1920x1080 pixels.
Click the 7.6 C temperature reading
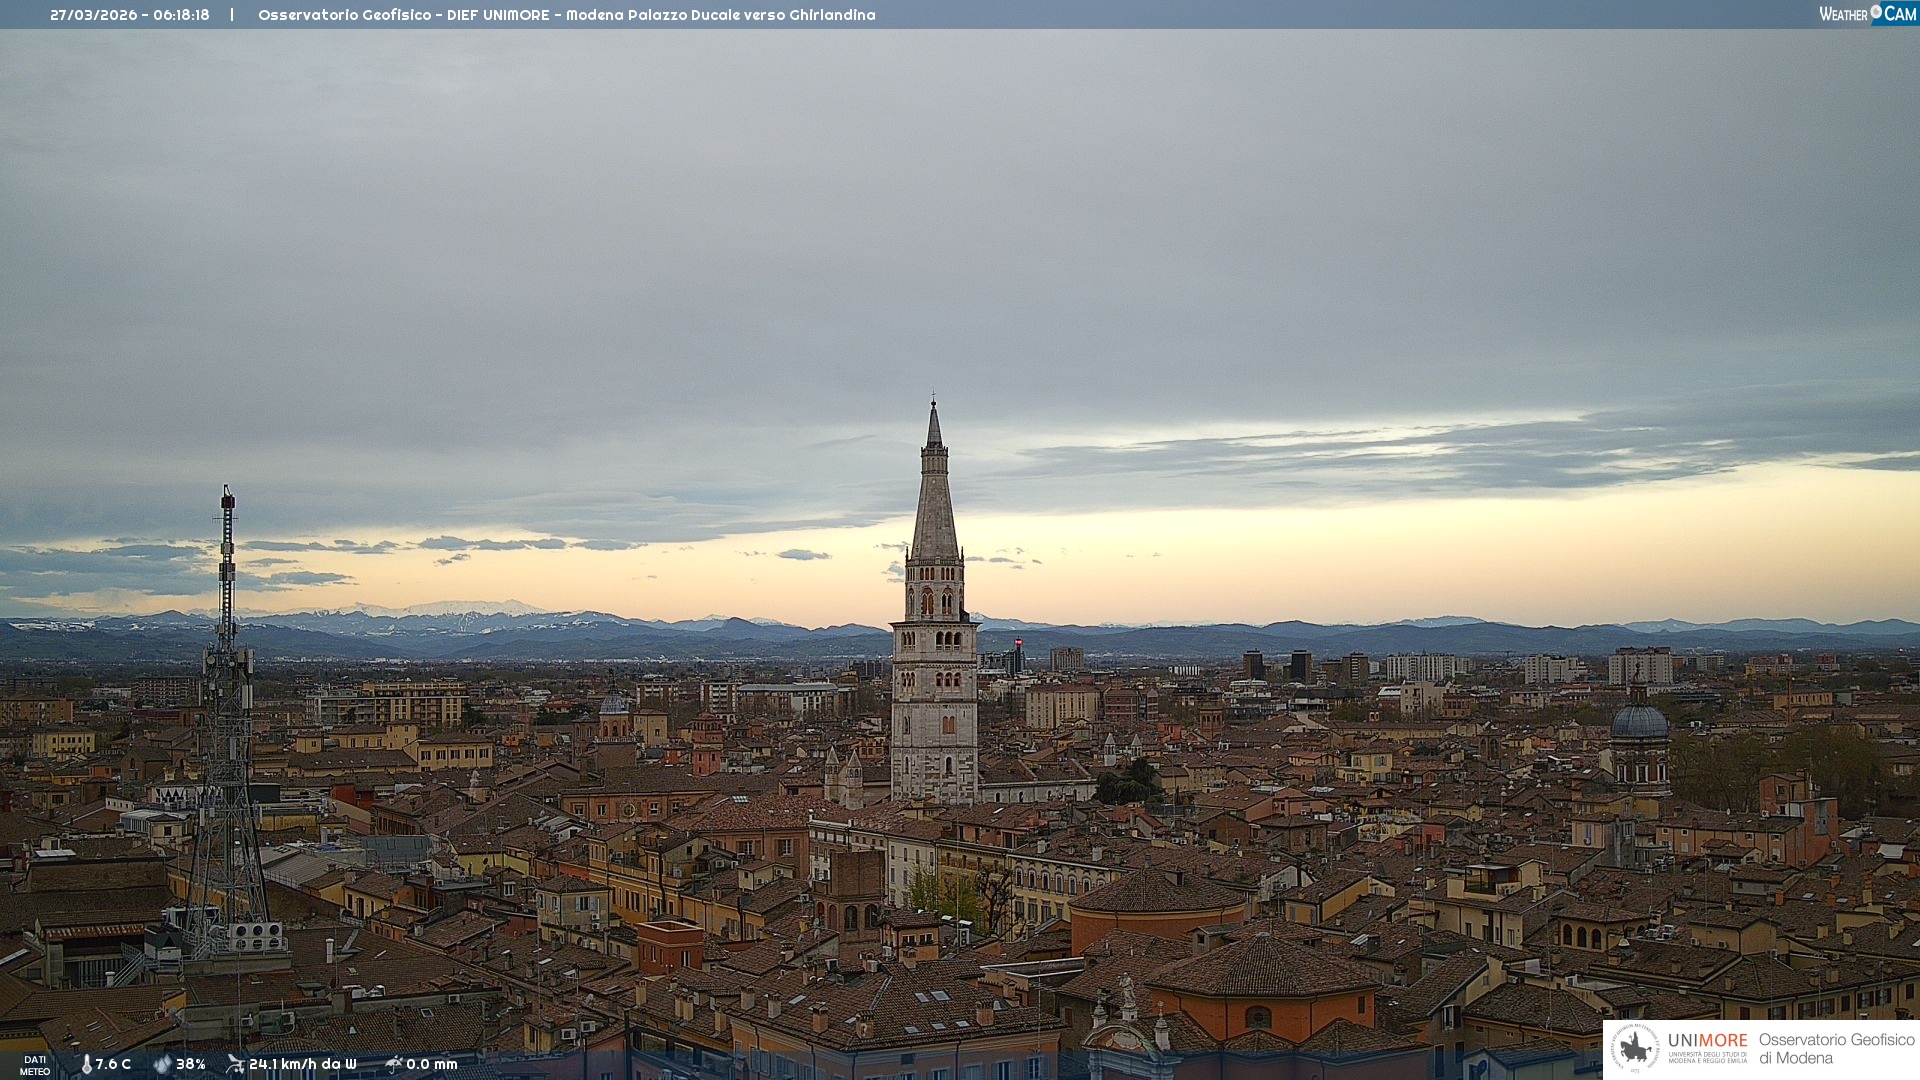tap(113, 1064)
